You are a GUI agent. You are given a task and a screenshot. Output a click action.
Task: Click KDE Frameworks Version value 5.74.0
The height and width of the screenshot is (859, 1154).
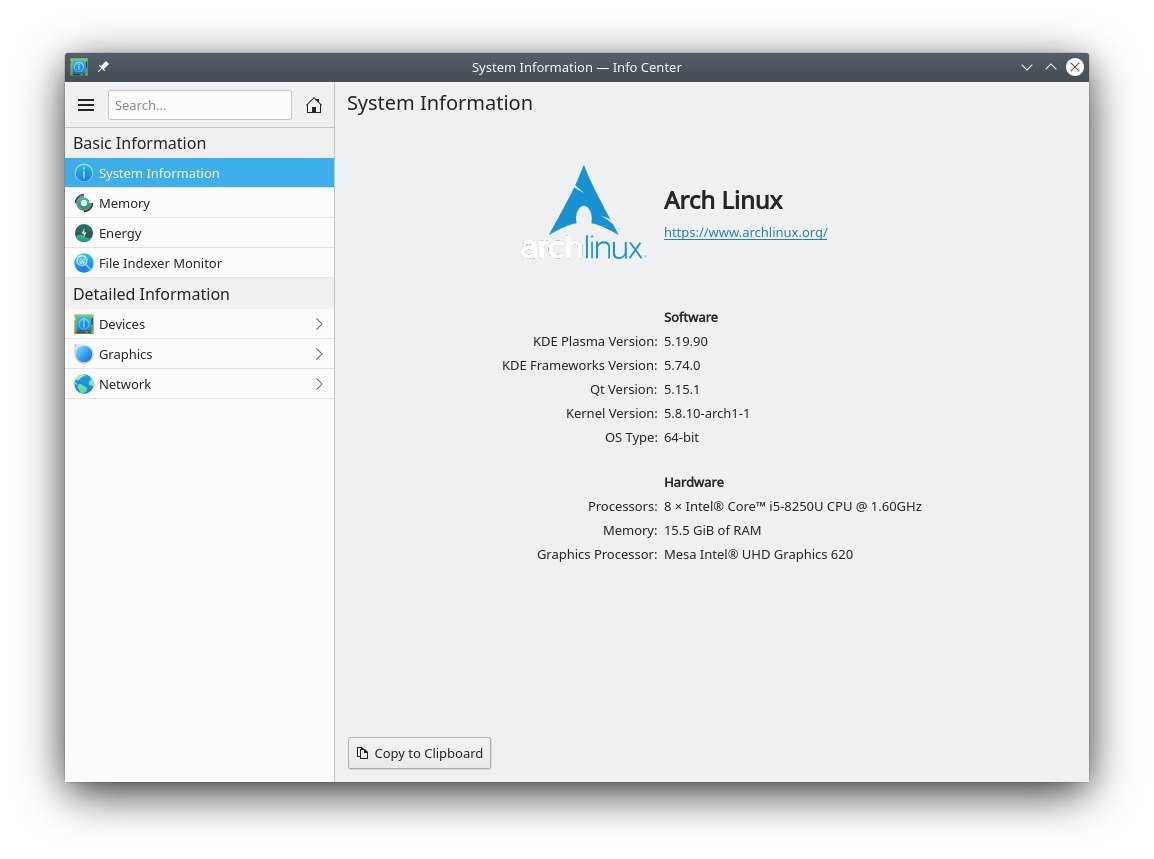point(682,365)
